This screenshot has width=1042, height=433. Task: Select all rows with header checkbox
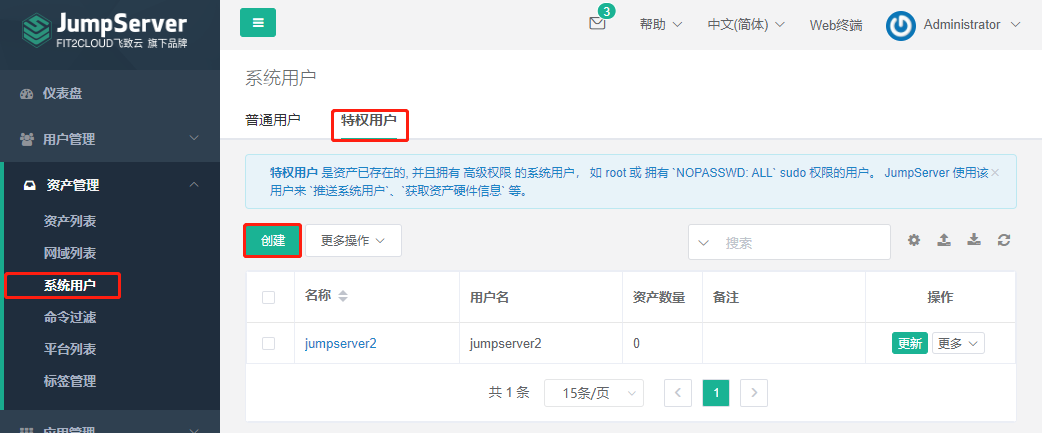pos(268,298)
